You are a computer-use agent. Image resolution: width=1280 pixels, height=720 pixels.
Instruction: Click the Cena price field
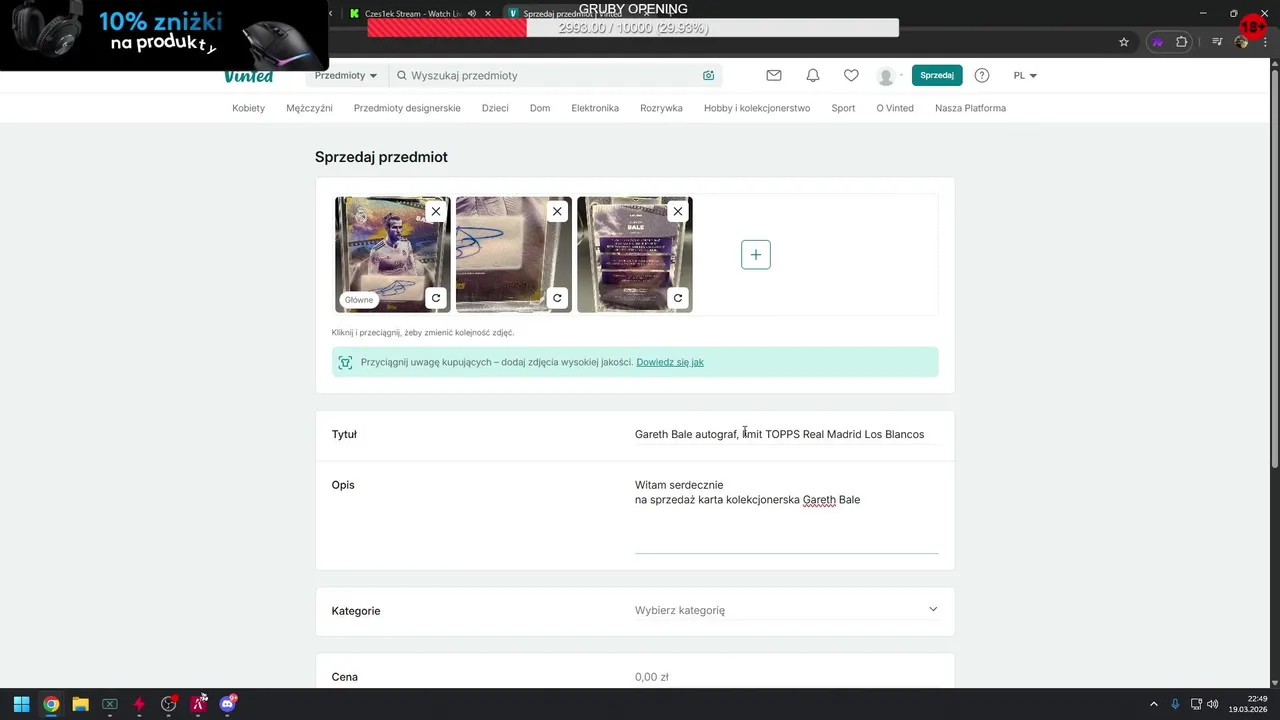(x=786, y=677)
